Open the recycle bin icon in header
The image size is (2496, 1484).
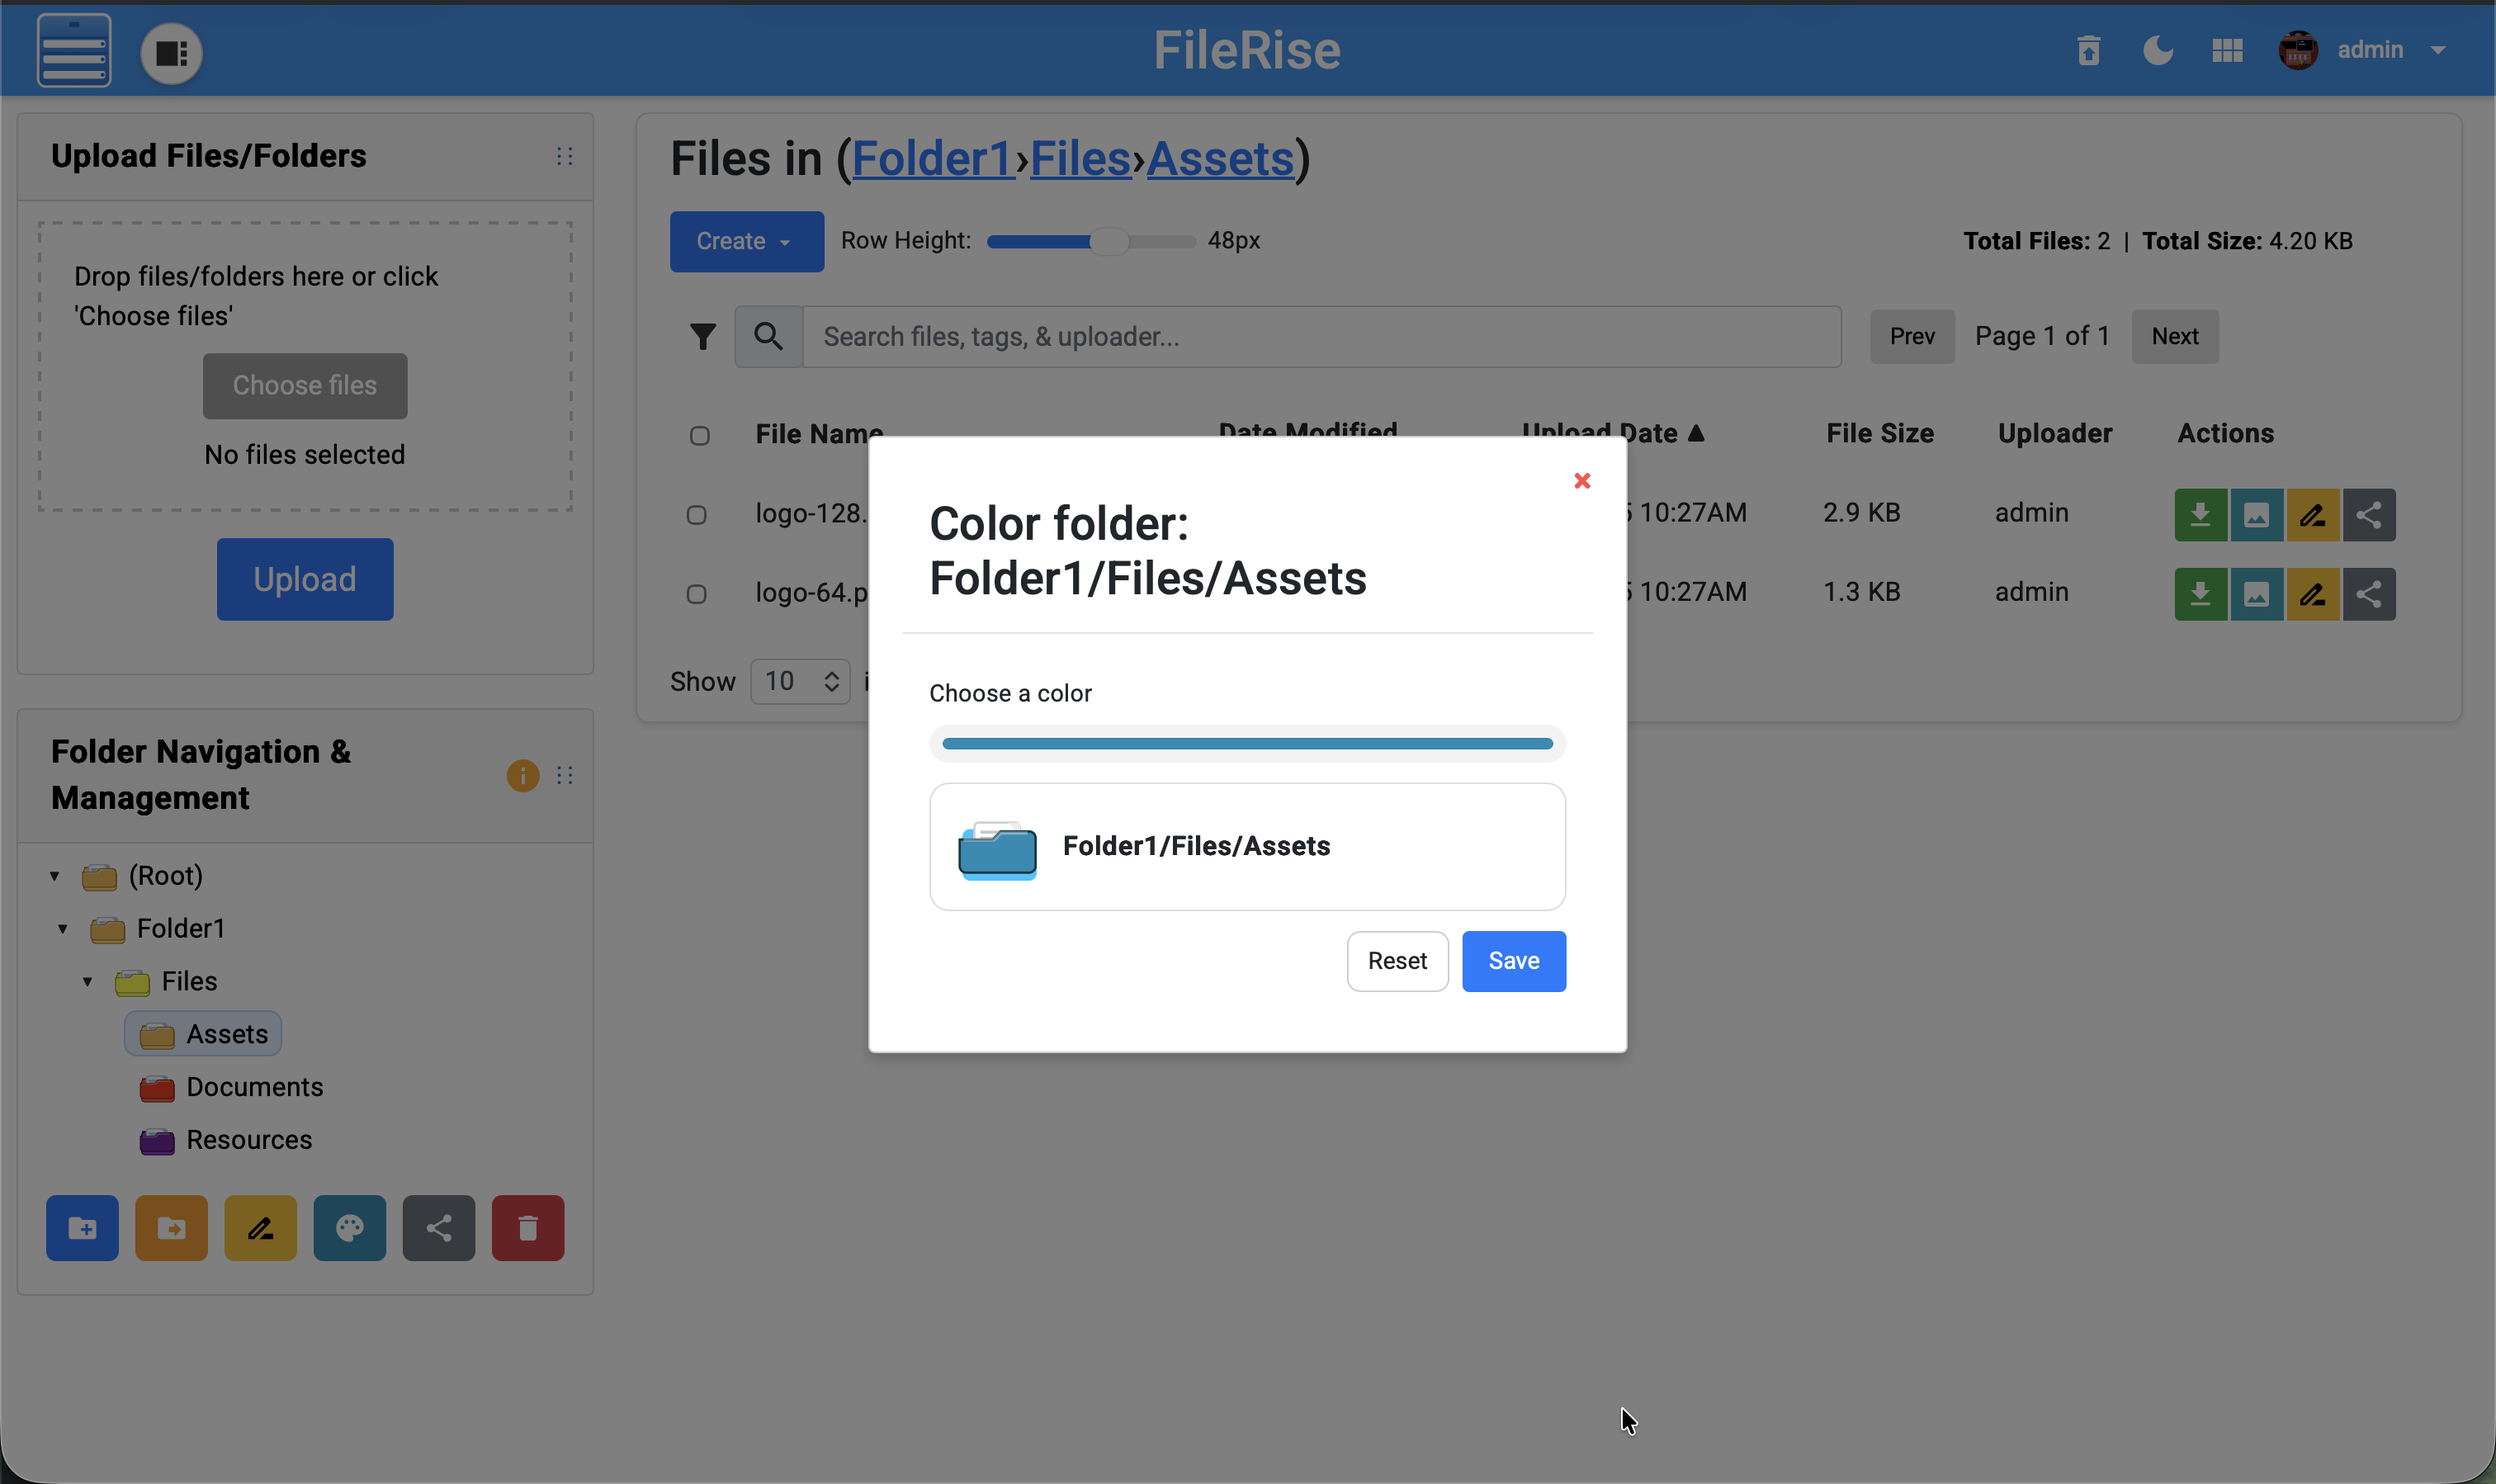click(2088, 50)
